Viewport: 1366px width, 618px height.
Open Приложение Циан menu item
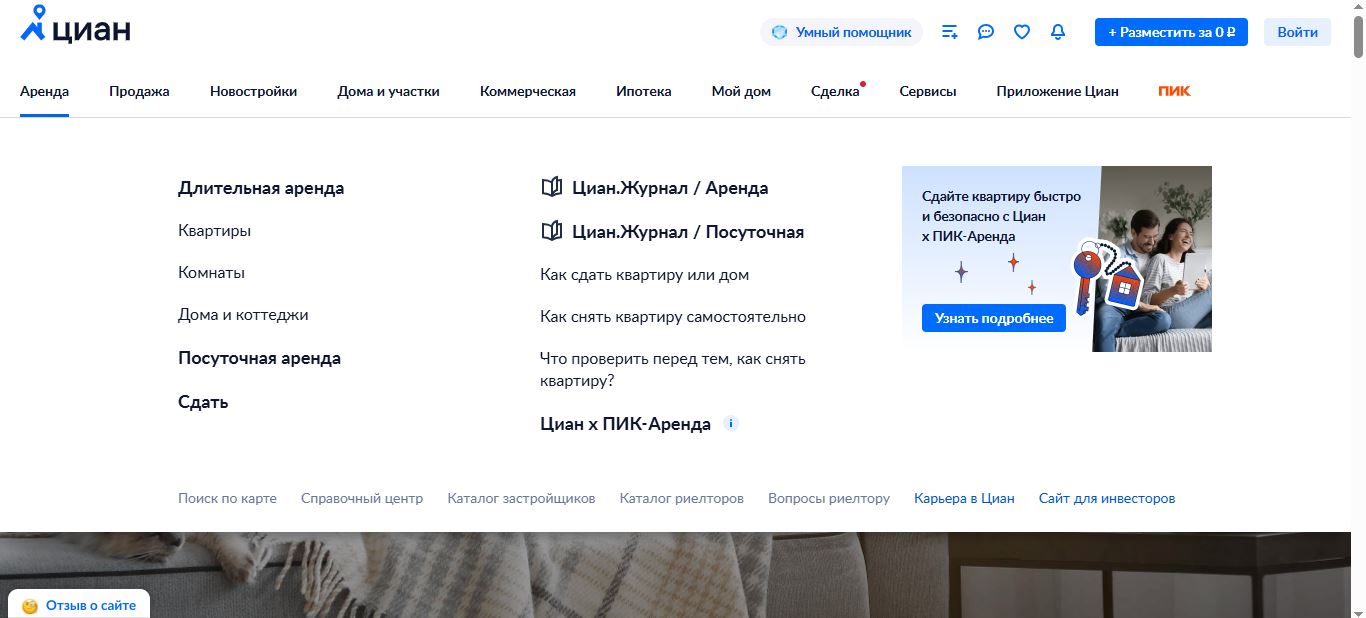1057,91
